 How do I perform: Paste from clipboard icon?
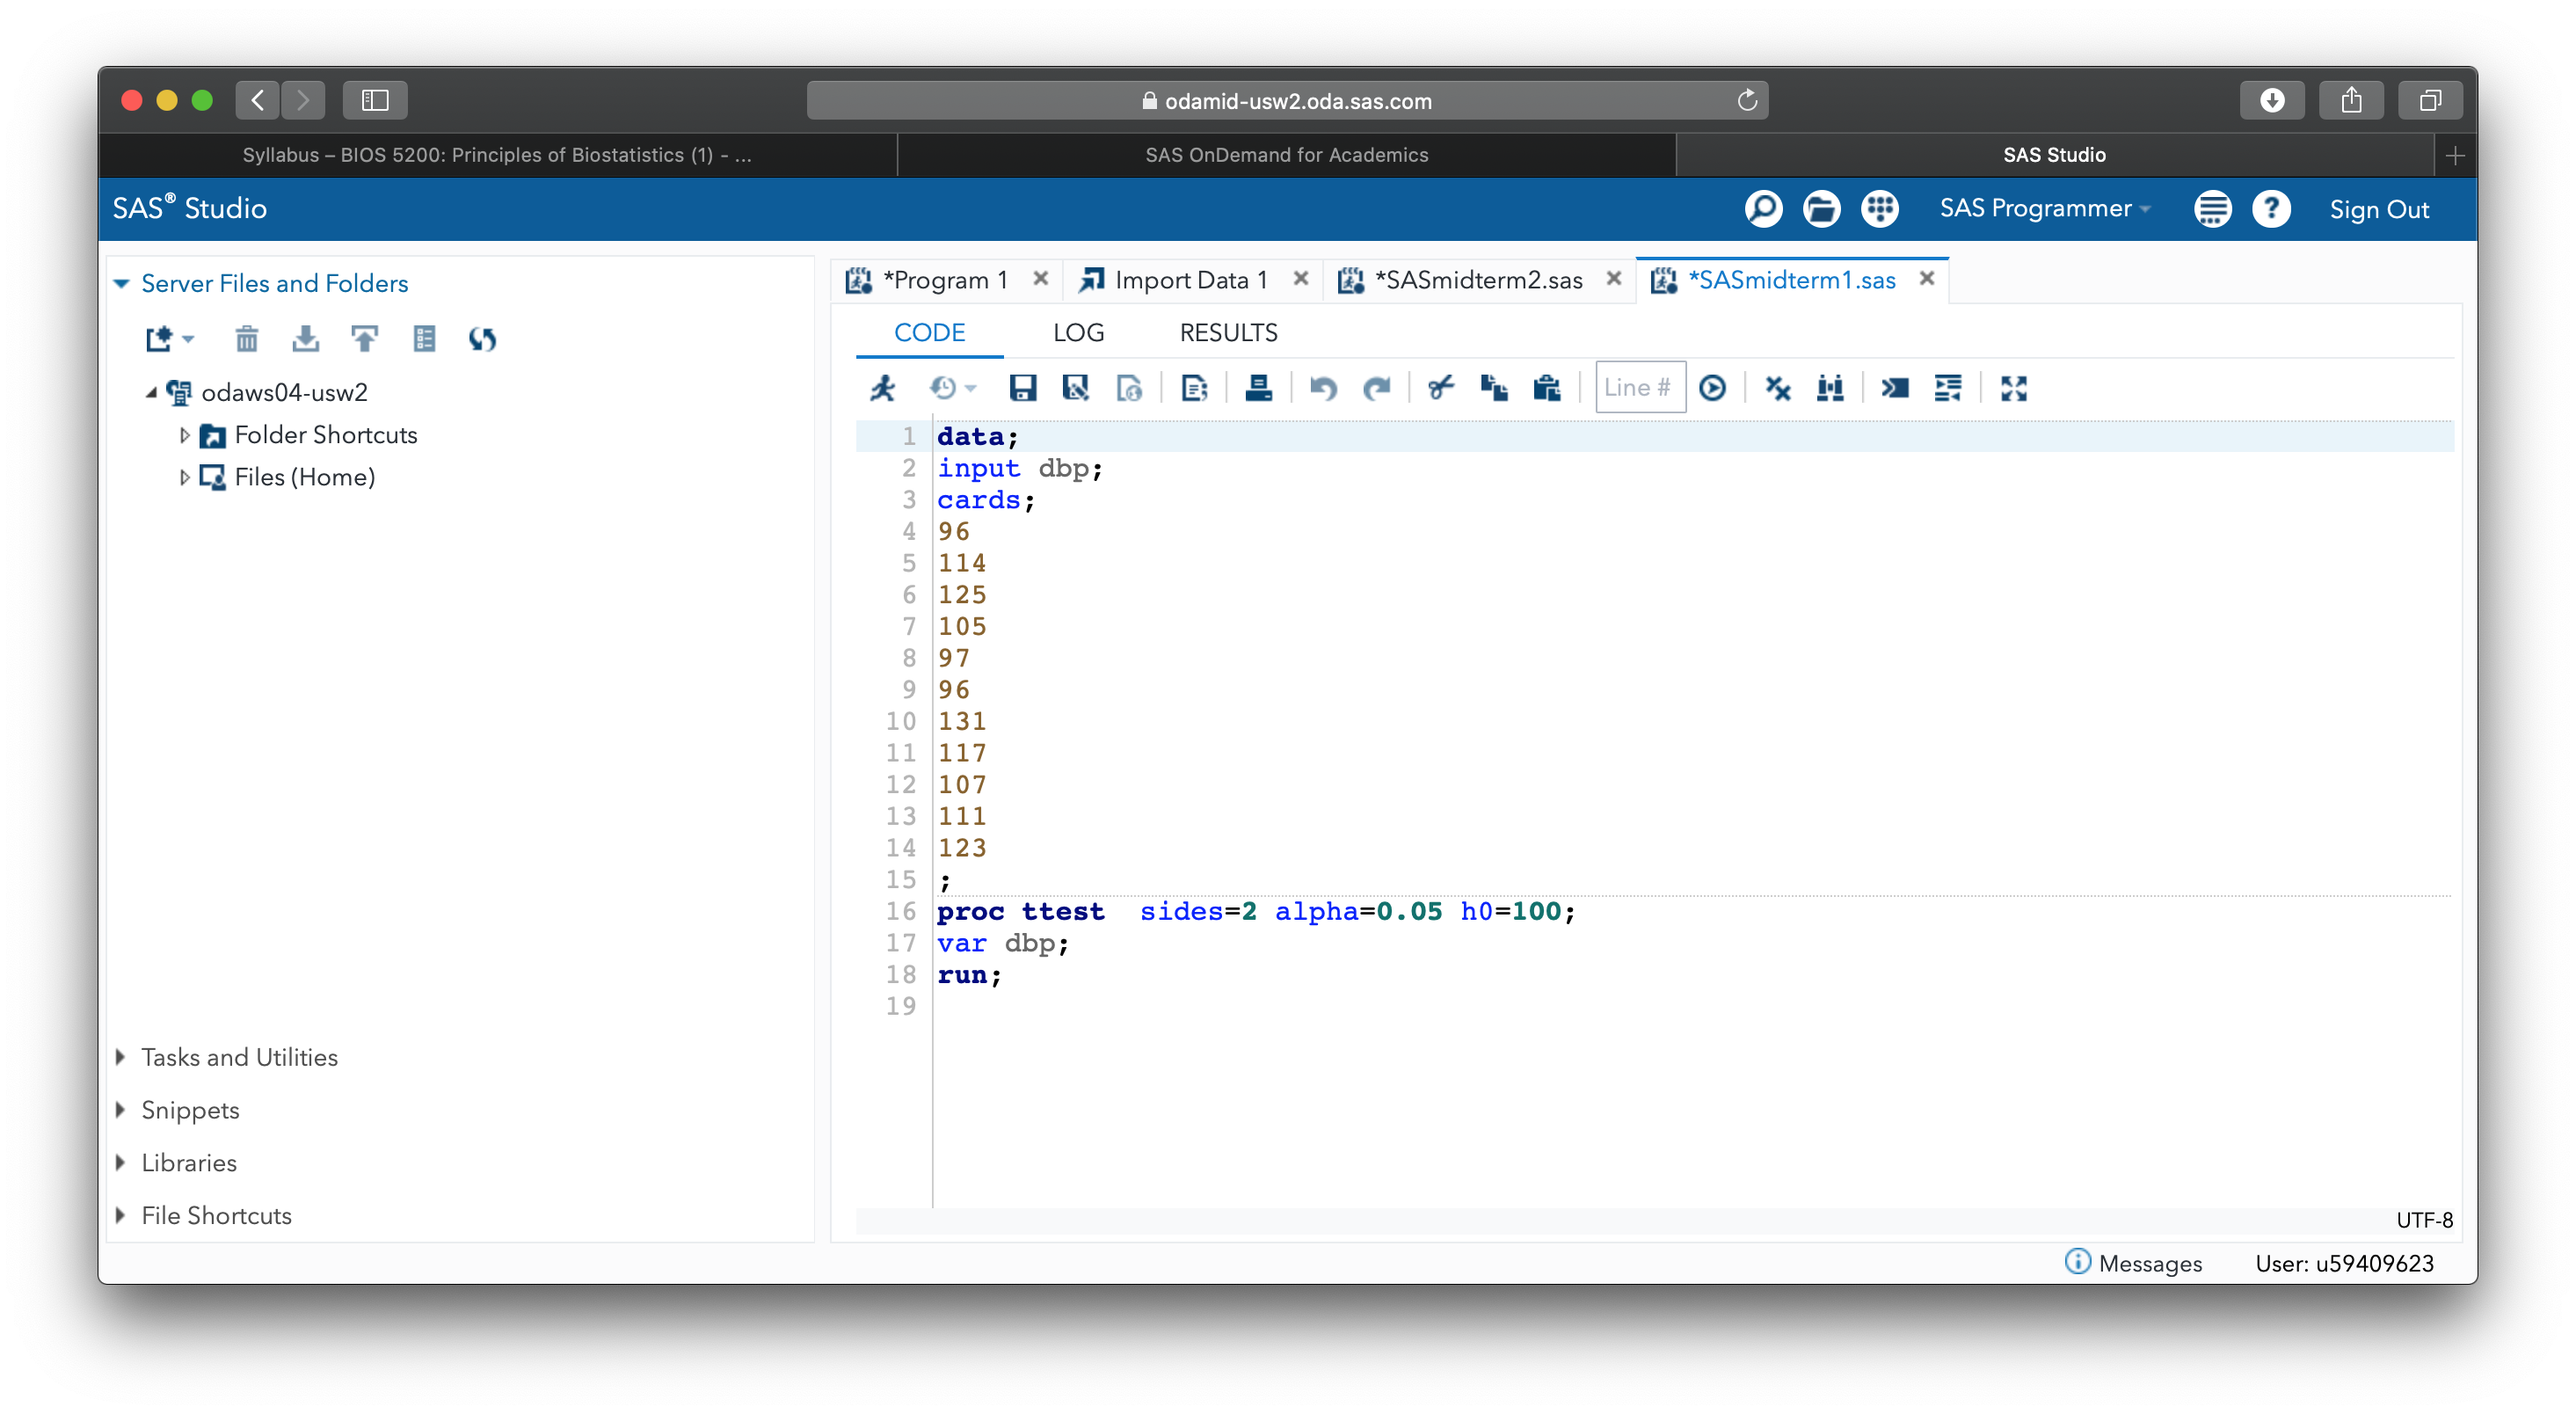[x=1547, y=388]
